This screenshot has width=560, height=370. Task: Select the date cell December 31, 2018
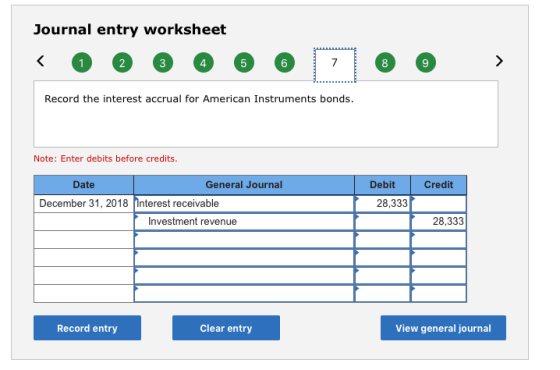tap(84, 204)
